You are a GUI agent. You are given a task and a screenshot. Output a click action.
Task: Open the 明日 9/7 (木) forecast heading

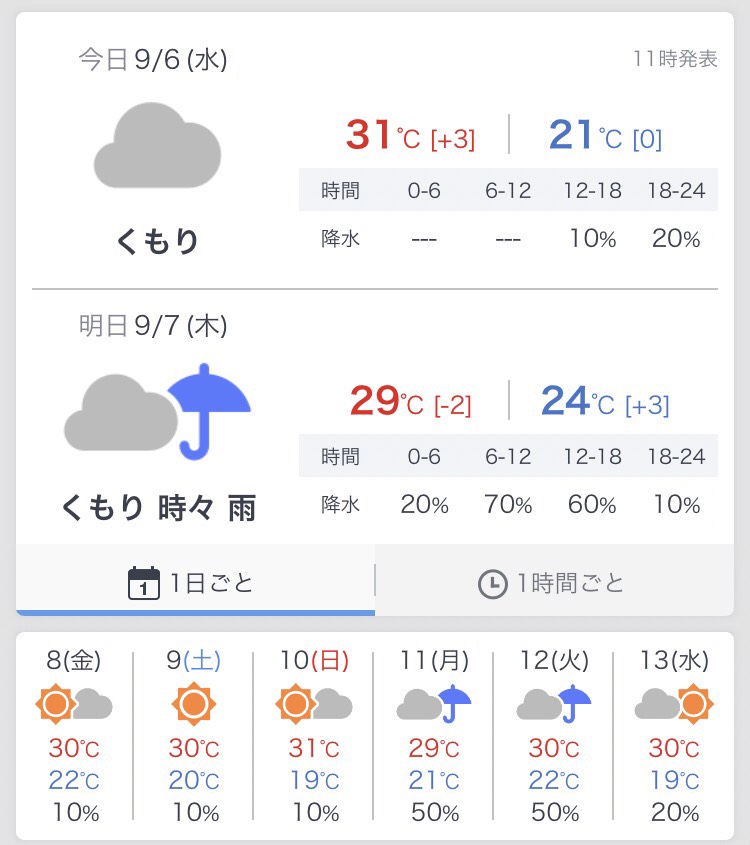tap(153, 325)
